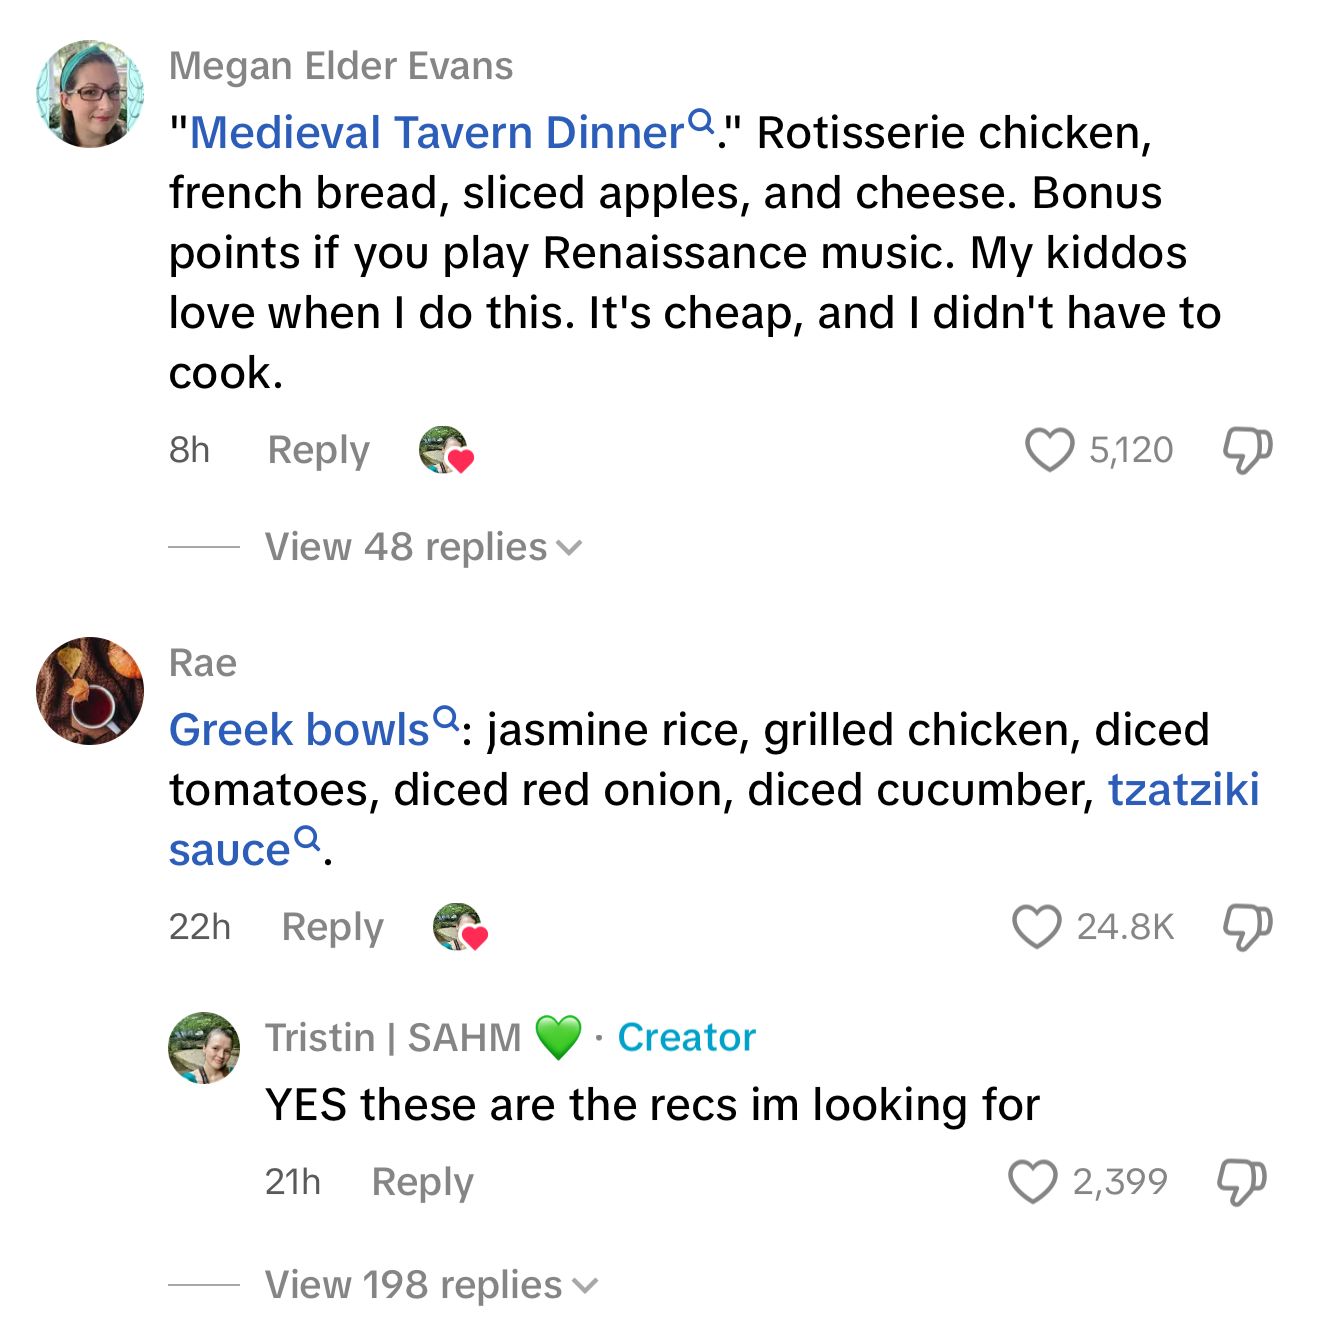Dislike Megan Elder Evans' comment
The width and height of the screenshot is (1320, 1323).
pos(1247,450)
